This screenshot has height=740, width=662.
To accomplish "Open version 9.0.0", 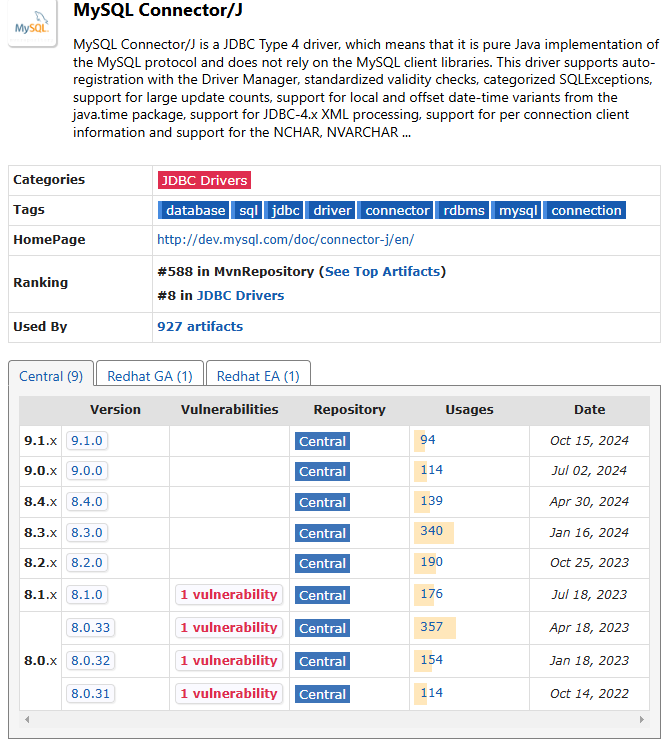I will pyautogui.click(x=87, y=471).
